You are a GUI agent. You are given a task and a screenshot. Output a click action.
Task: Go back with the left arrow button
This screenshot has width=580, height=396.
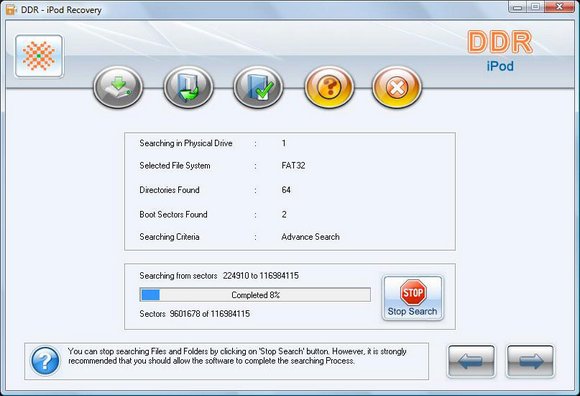pos(471,361)
